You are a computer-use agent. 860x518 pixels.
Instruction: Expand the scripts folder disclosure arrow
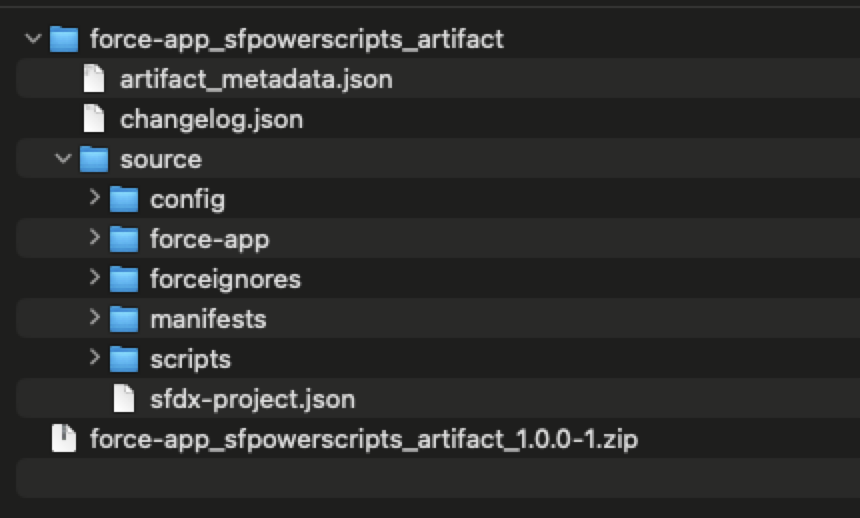pos(94,358)
